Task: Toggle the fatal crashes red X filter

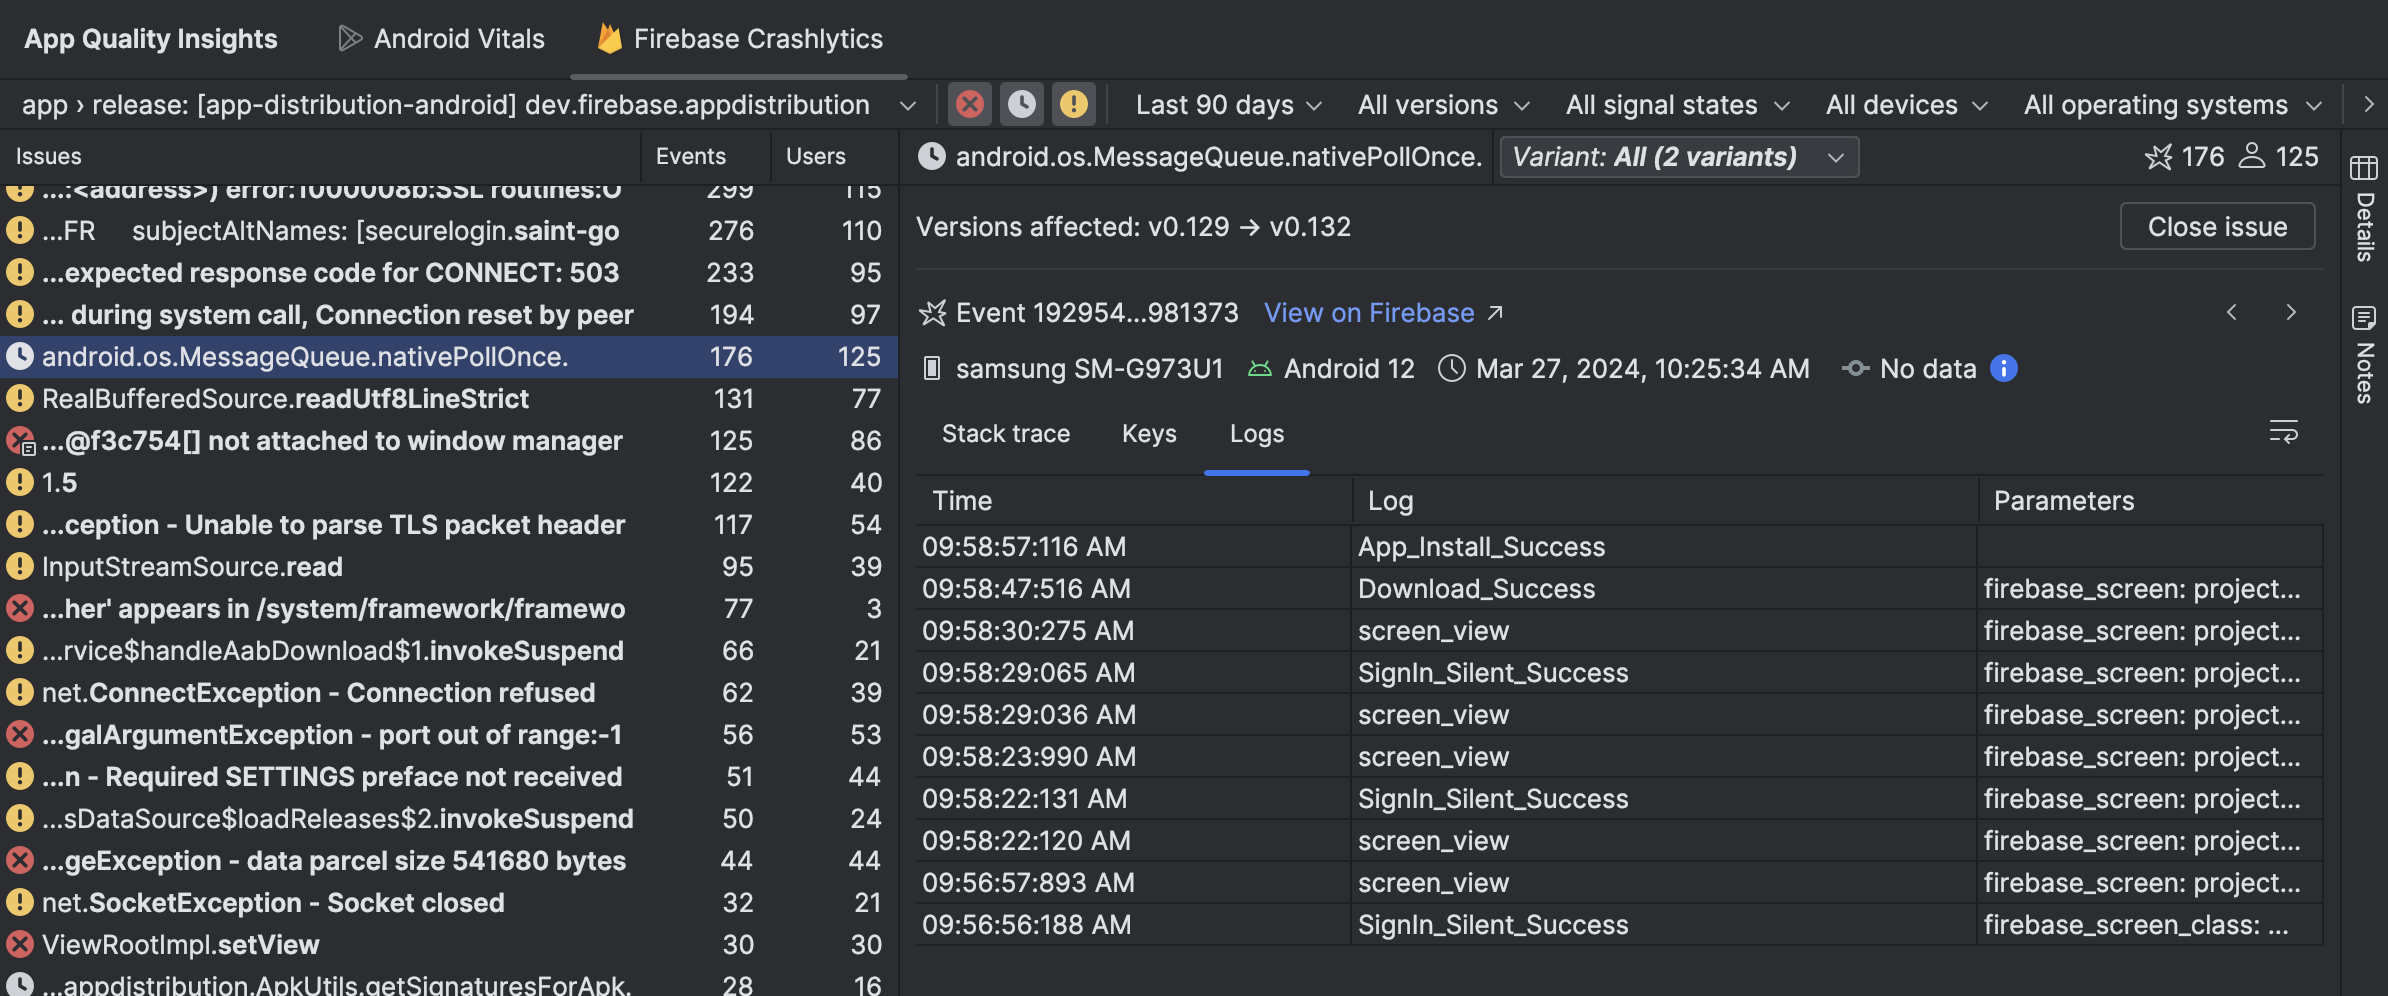Action: [969, 104]
